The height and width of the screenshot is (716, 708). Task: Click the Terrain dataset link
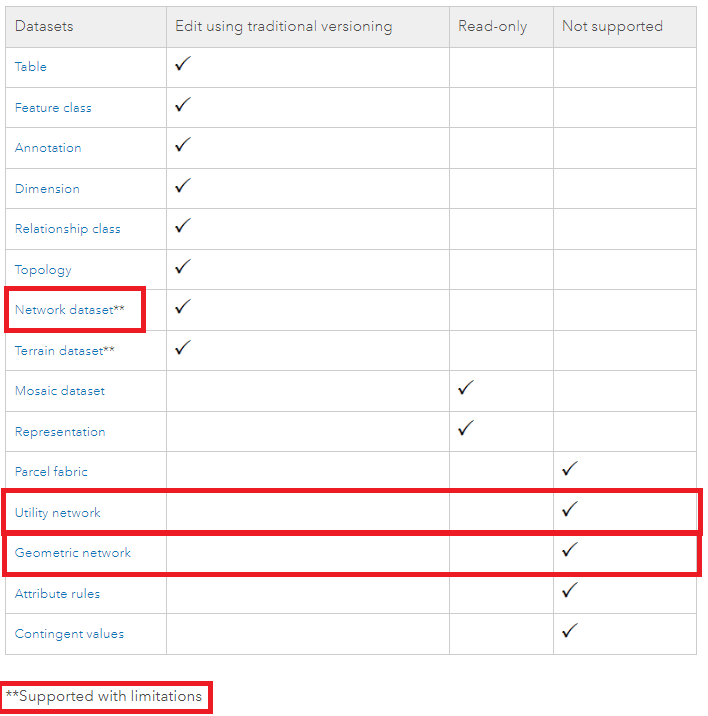pos(59,351)
